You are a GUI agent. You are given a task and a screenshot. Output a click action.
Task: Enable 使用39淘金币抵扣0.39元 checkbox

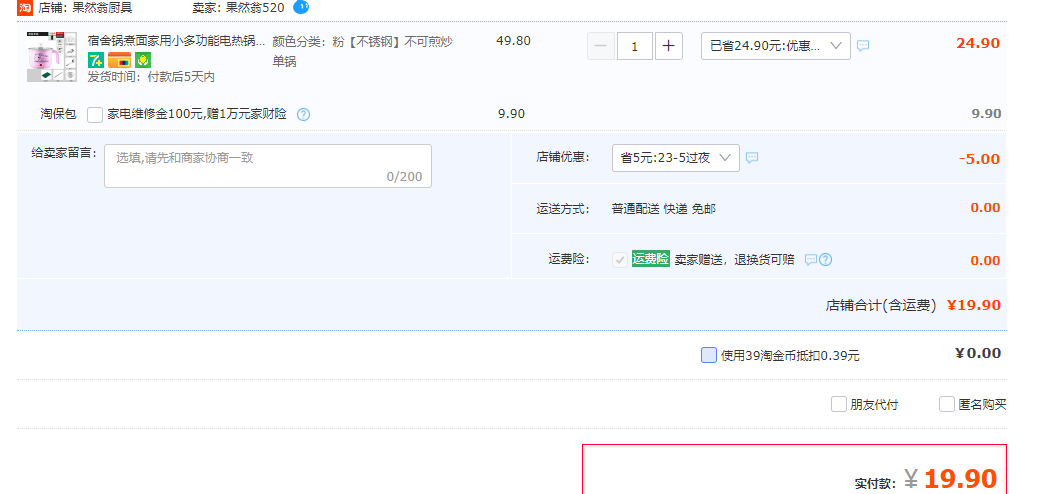[x=709, y=355]
